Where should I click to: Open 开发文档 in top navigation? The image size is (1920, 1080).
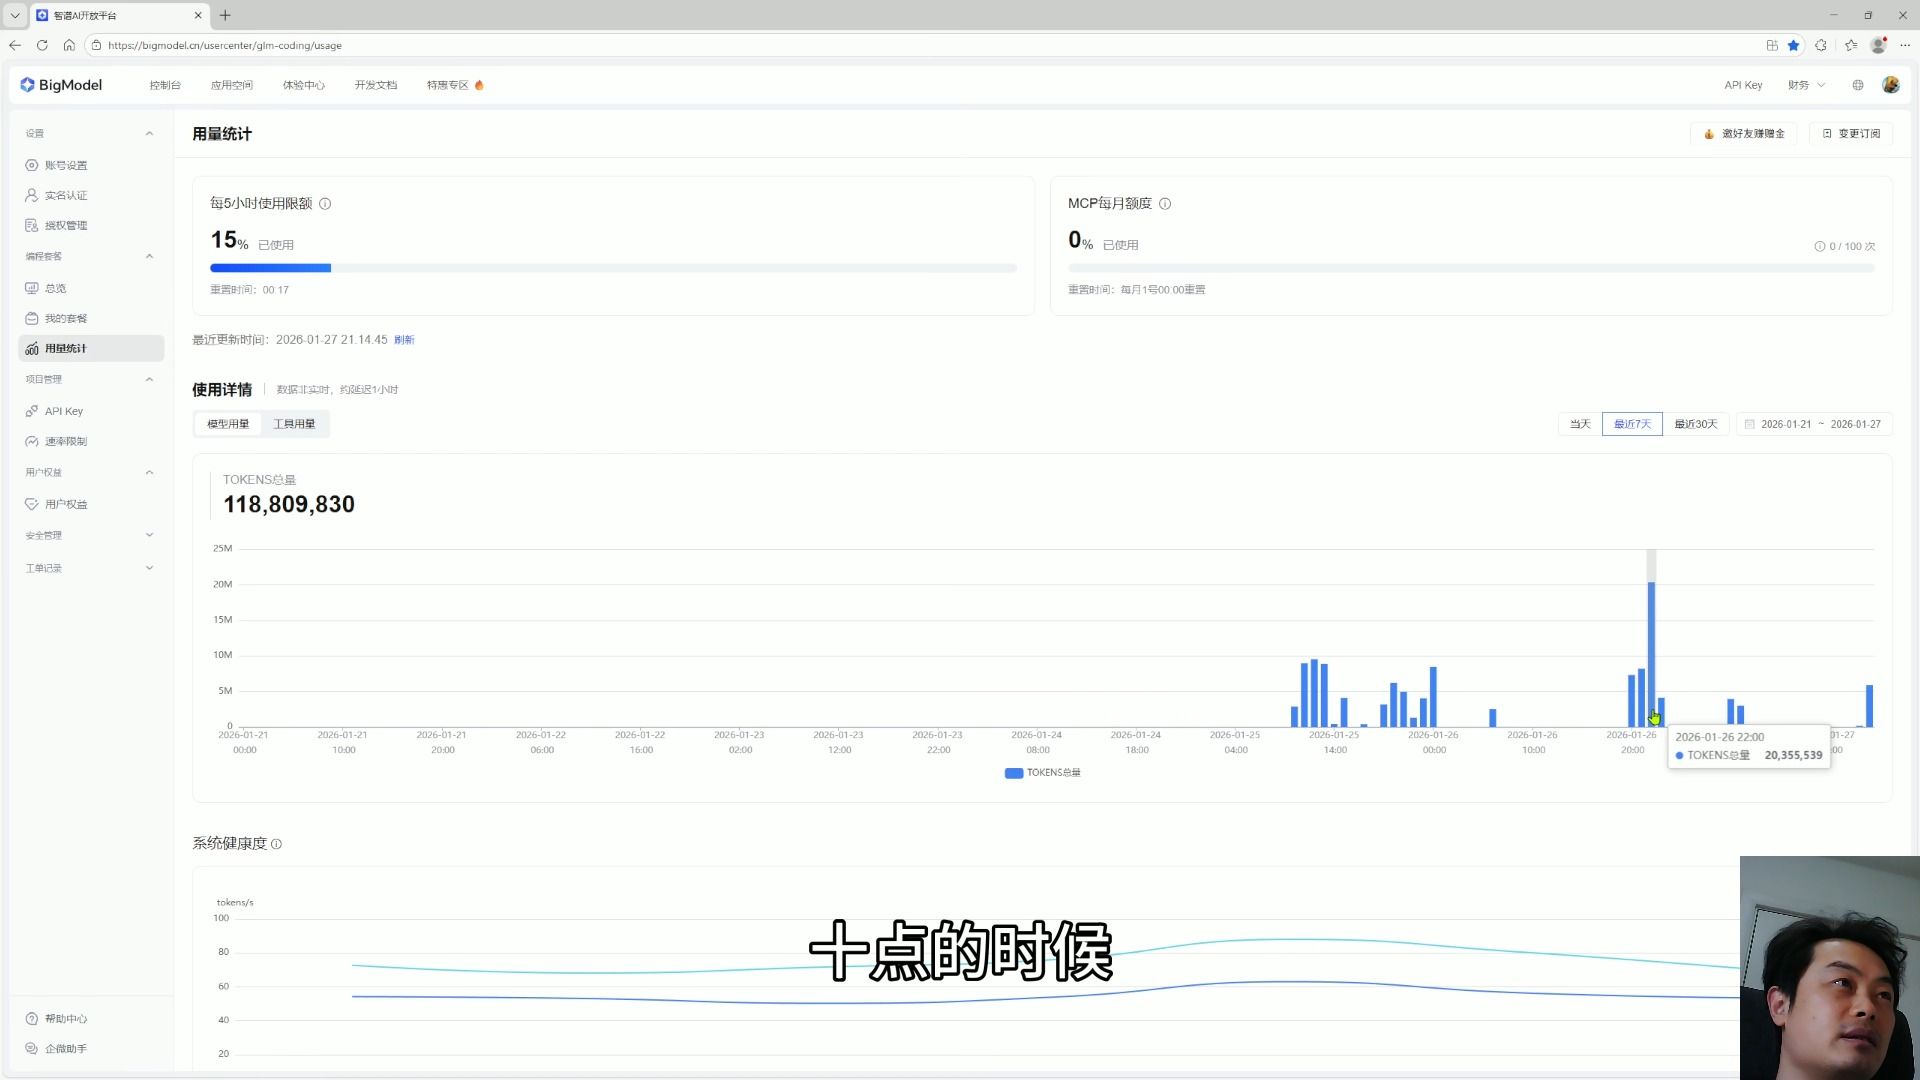coord(375,85)
